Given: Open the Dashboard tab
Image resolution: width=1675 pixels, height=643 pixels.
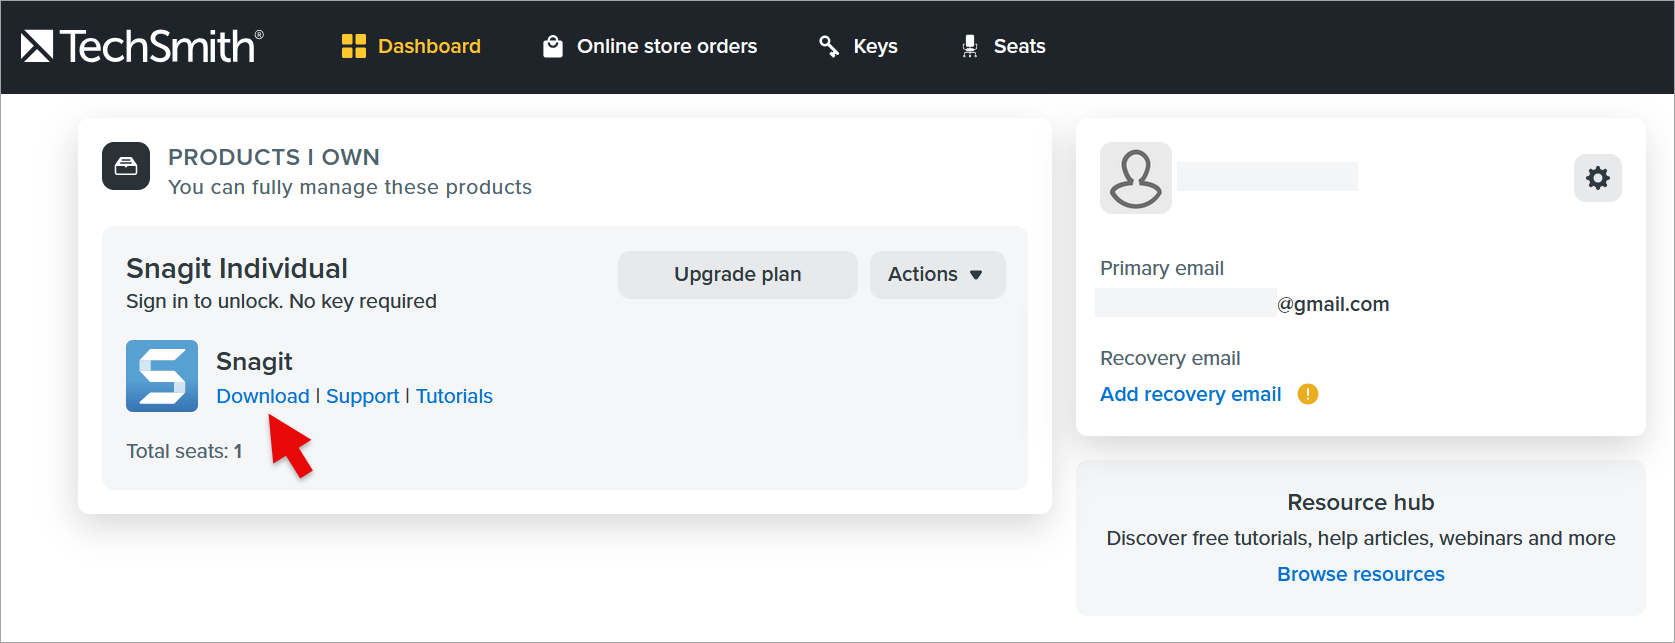Looking at the screenshot, I should pyautogui.click(x=411, y=46).
